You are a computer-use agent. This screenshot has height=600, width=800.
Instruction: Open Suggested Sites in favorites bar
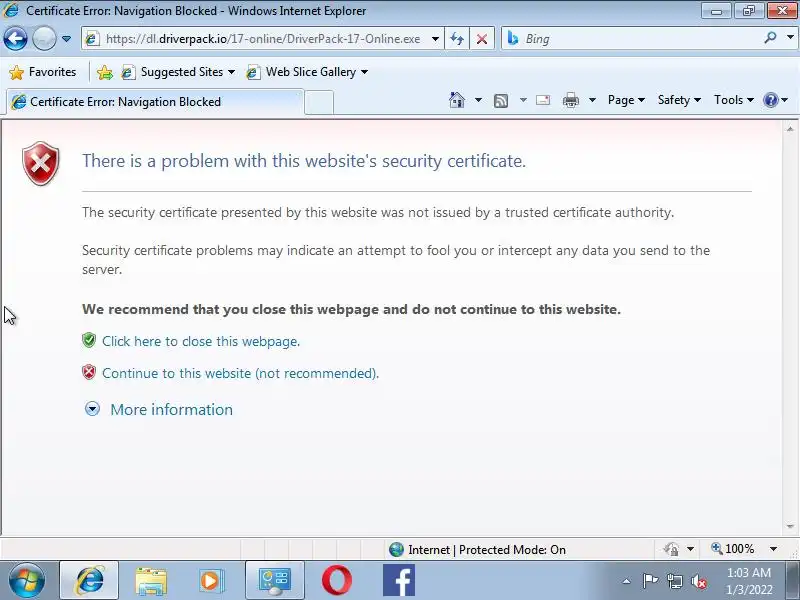(x=179, y=72)
